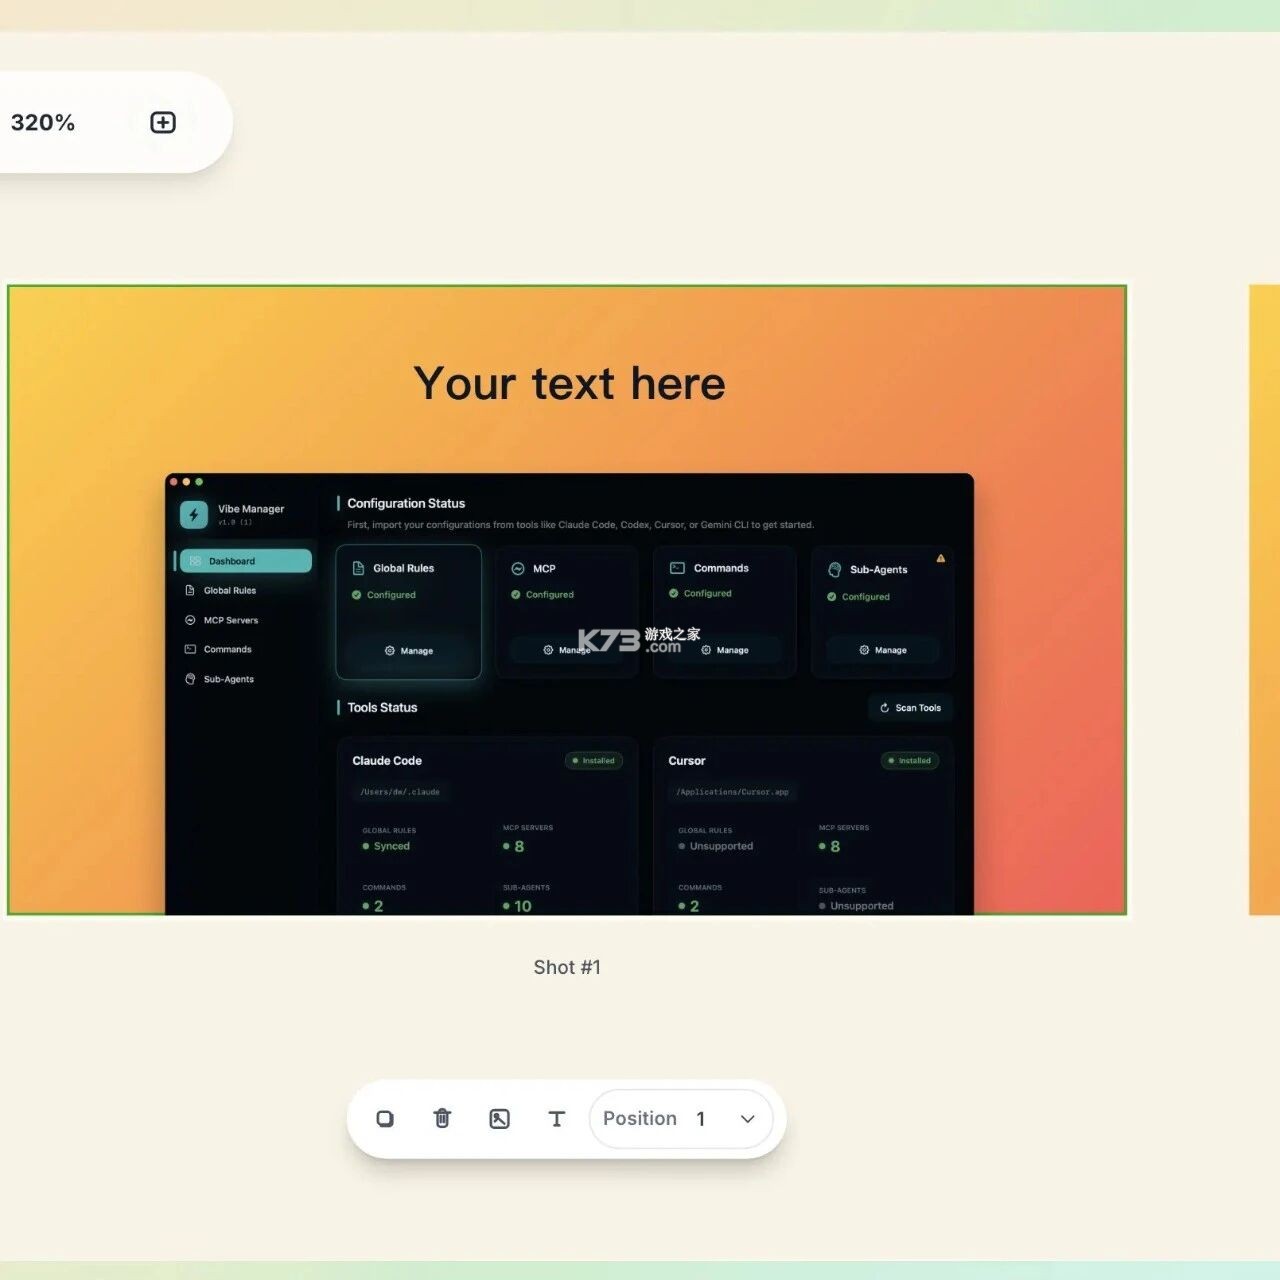Zoom in with the plus icon
The image size is (1280, 1280).
163,122
